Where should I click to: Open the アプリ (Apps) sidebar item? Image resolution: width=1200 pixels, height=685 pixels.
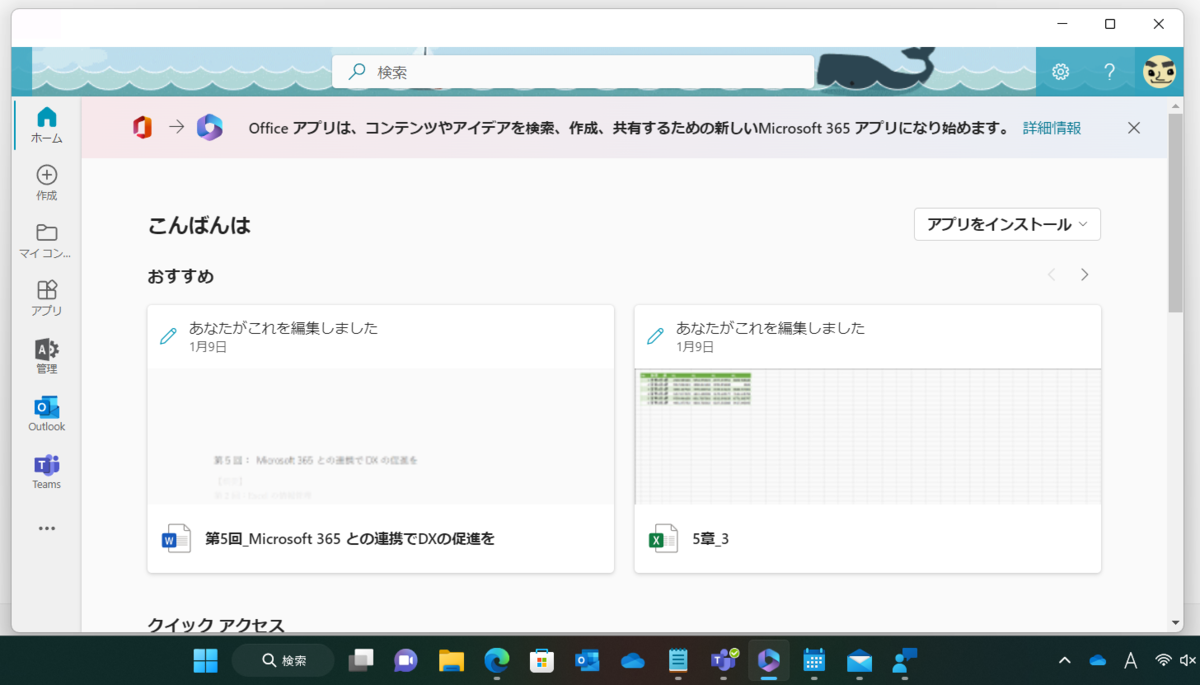click(x=46, y=298)
